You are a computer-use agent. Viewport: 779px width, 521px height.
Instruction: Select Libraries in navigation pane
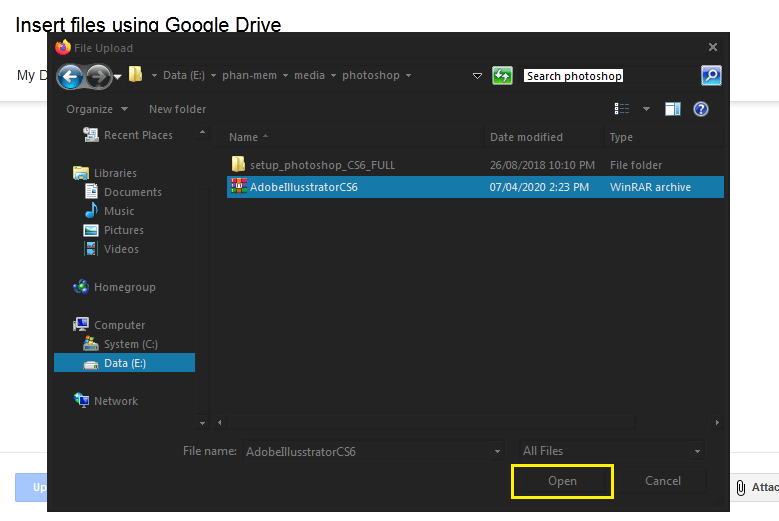[x=105, y=173]
